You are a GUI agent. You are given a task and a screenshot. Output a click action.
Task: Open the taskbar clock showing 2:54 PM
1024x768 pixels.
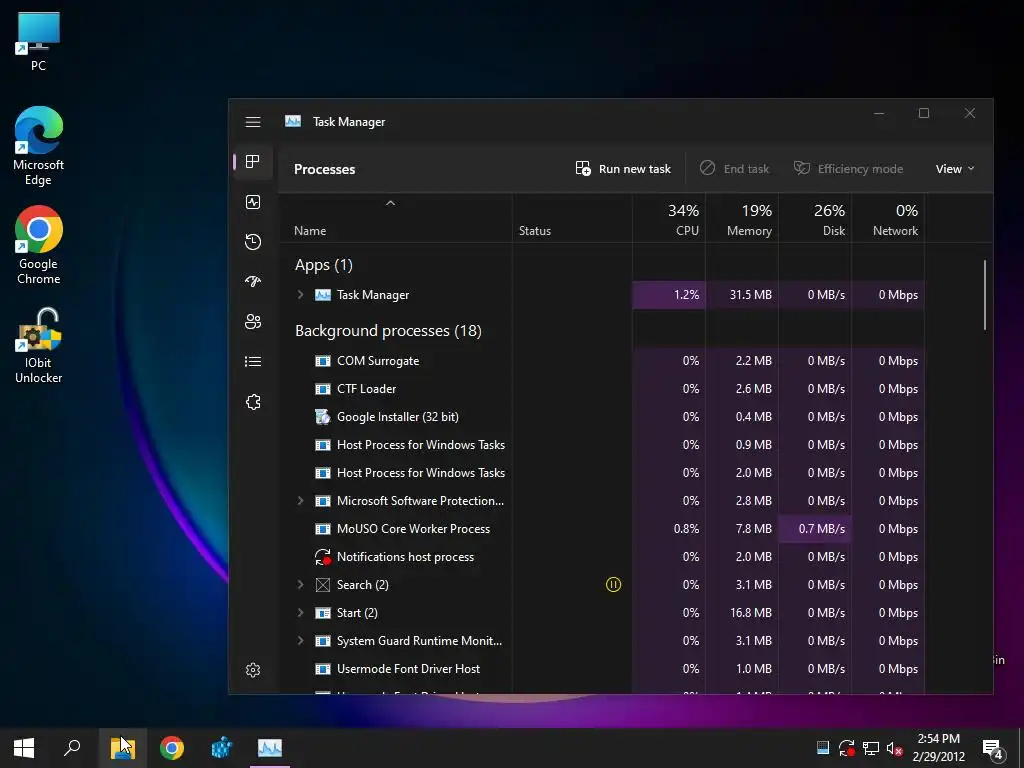938,748
